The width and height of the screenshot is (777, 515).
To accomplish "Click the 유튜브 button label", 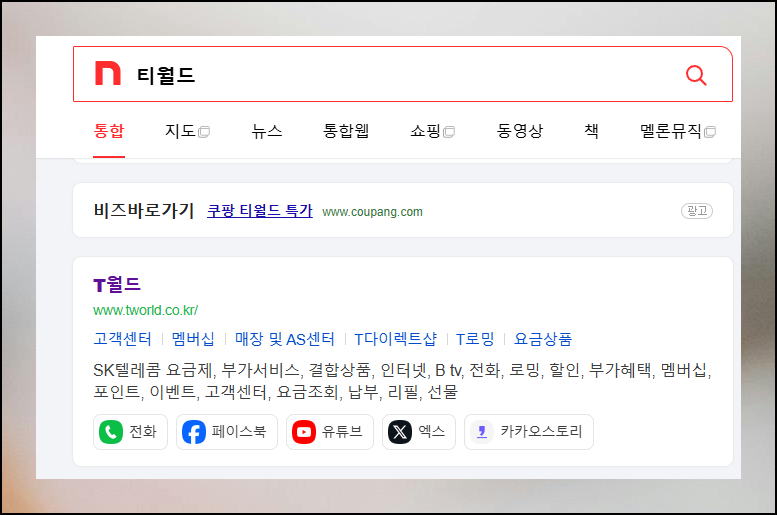I will (x=342, y=431).
